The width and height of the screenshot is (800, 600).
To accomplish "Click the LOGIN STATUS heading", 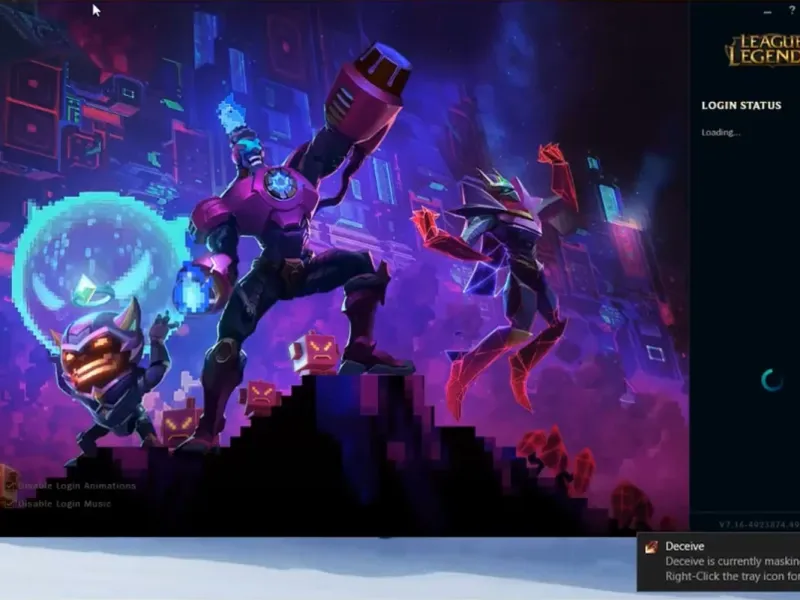I will point(741,106).
